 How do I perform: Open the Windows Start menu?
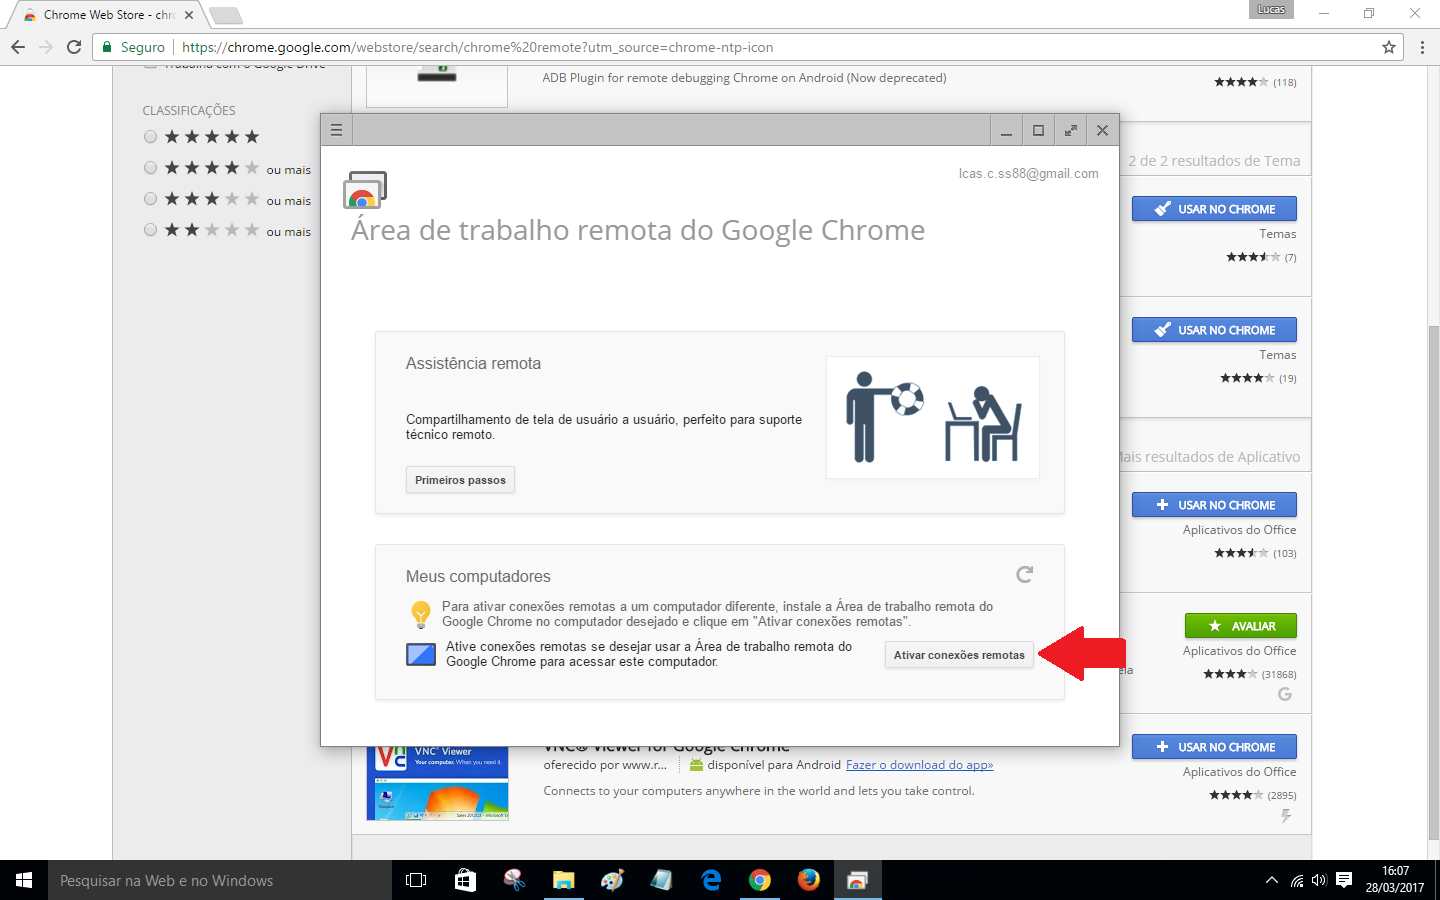click(x=24, y=880)
